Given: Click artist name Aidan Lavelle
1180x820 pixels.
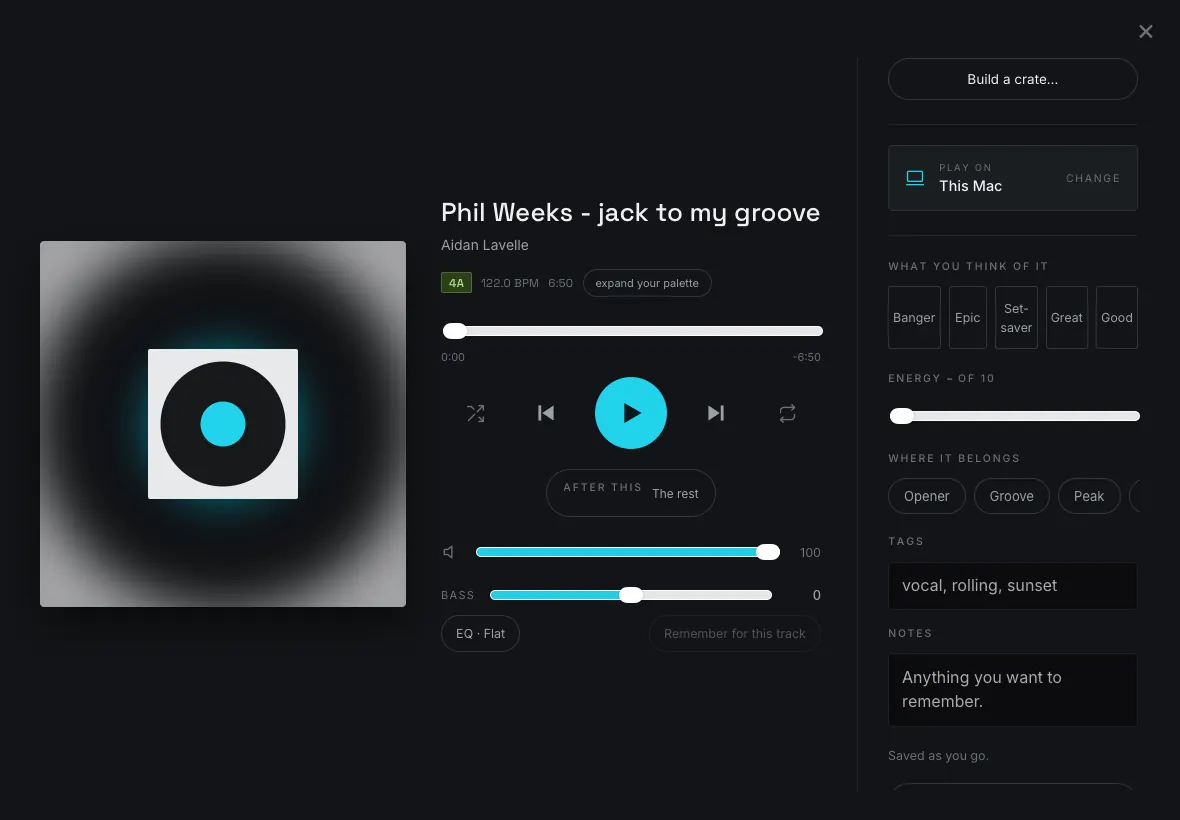Looking at the screenshot, I should pyautogui.click(x=485, y=245).
